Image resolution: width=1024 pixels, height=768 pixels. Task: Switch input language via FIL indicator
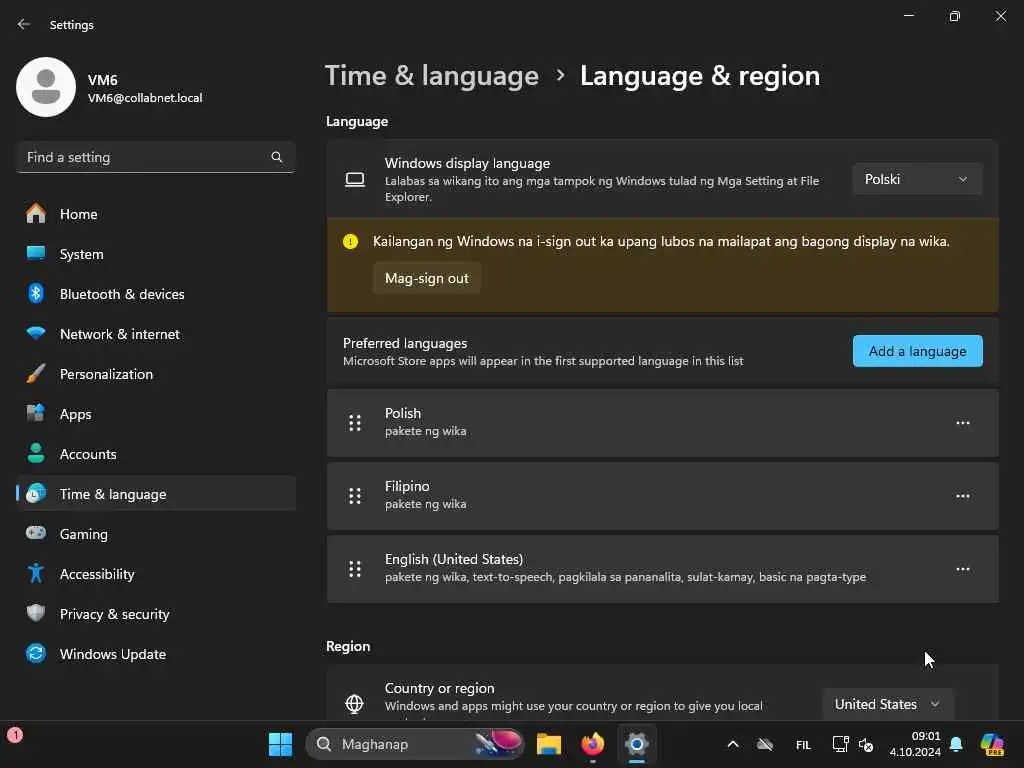[803, 744]
